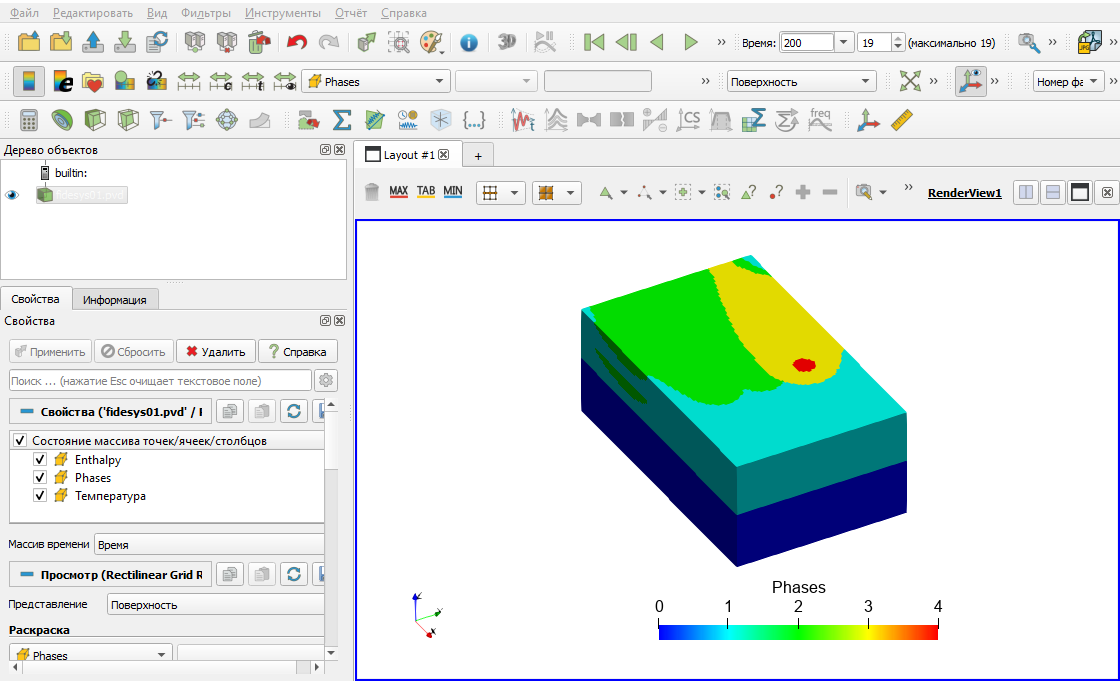Screen dimensions: 1120x681
Task: Click the TAB button in view toolbar
Action: pyautogui.click(x=426, y=192)
